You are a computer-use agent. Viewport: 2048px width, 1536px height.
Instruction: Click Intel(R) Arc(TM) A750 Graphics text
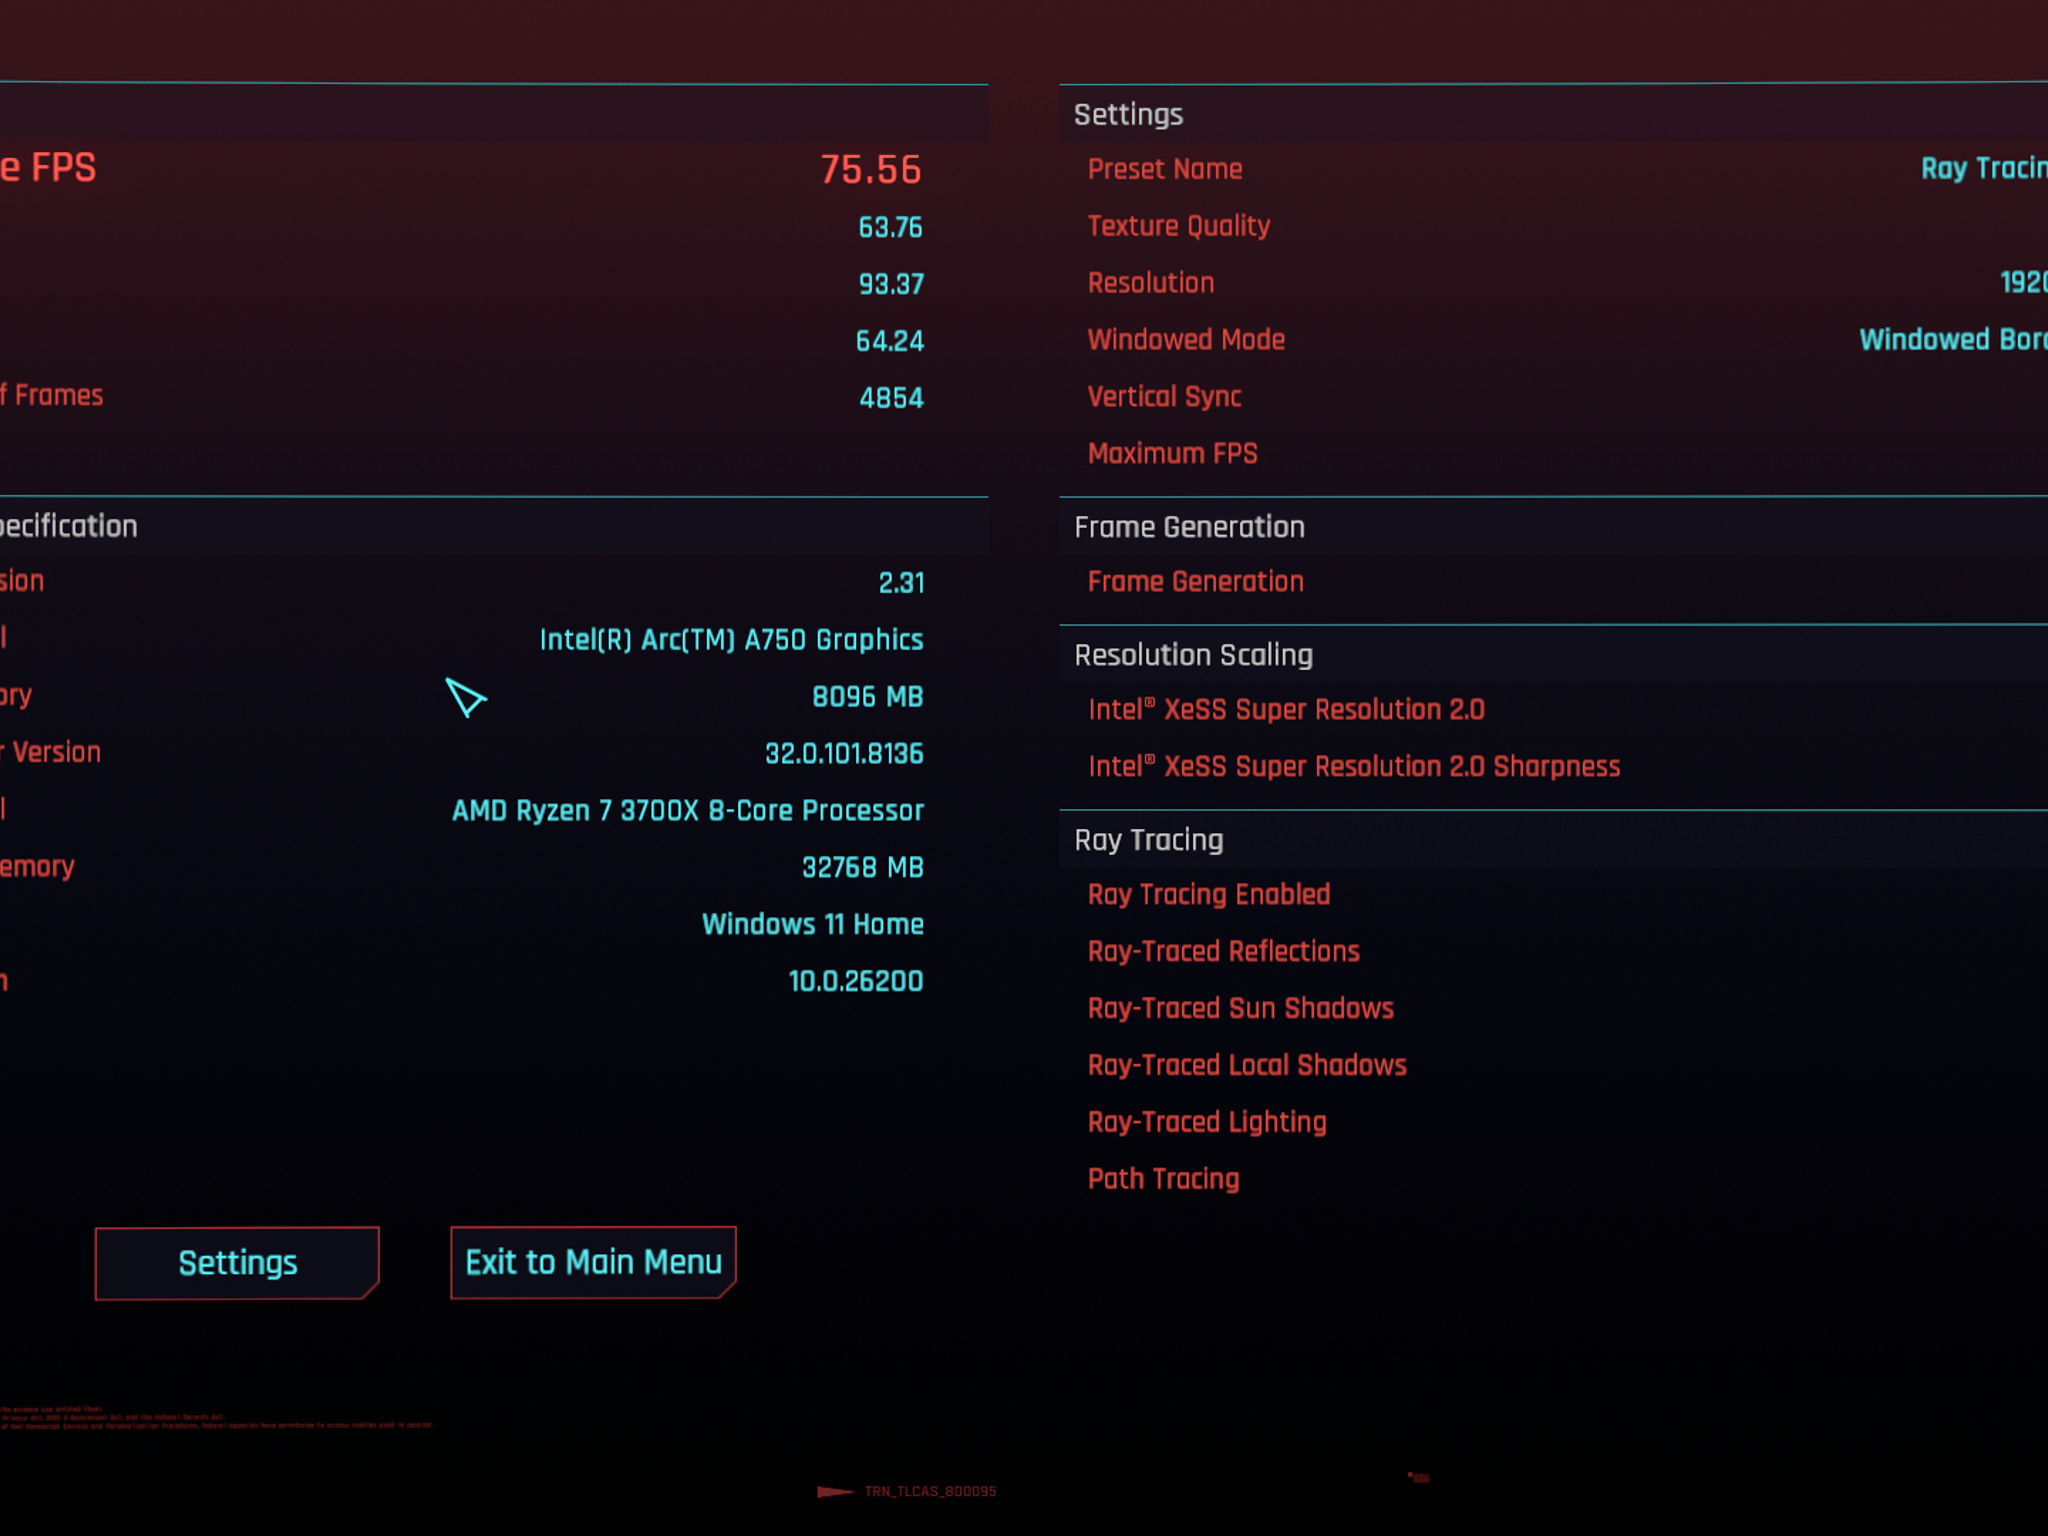point(731,640)
